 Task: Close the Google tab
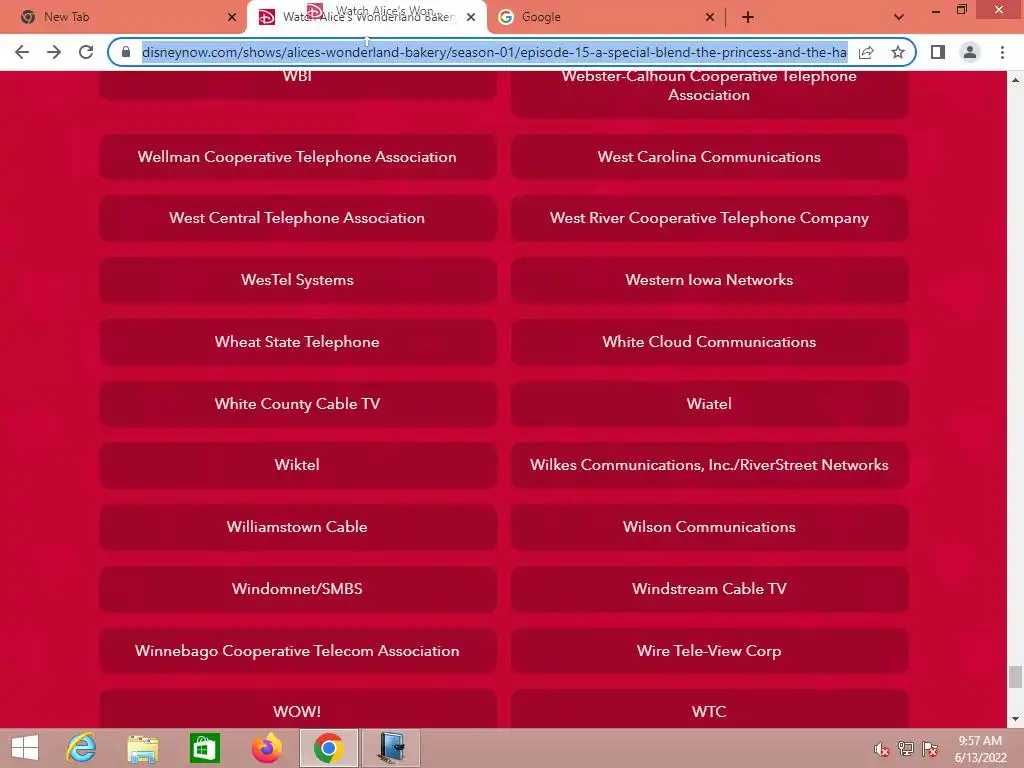click(710, 17)
